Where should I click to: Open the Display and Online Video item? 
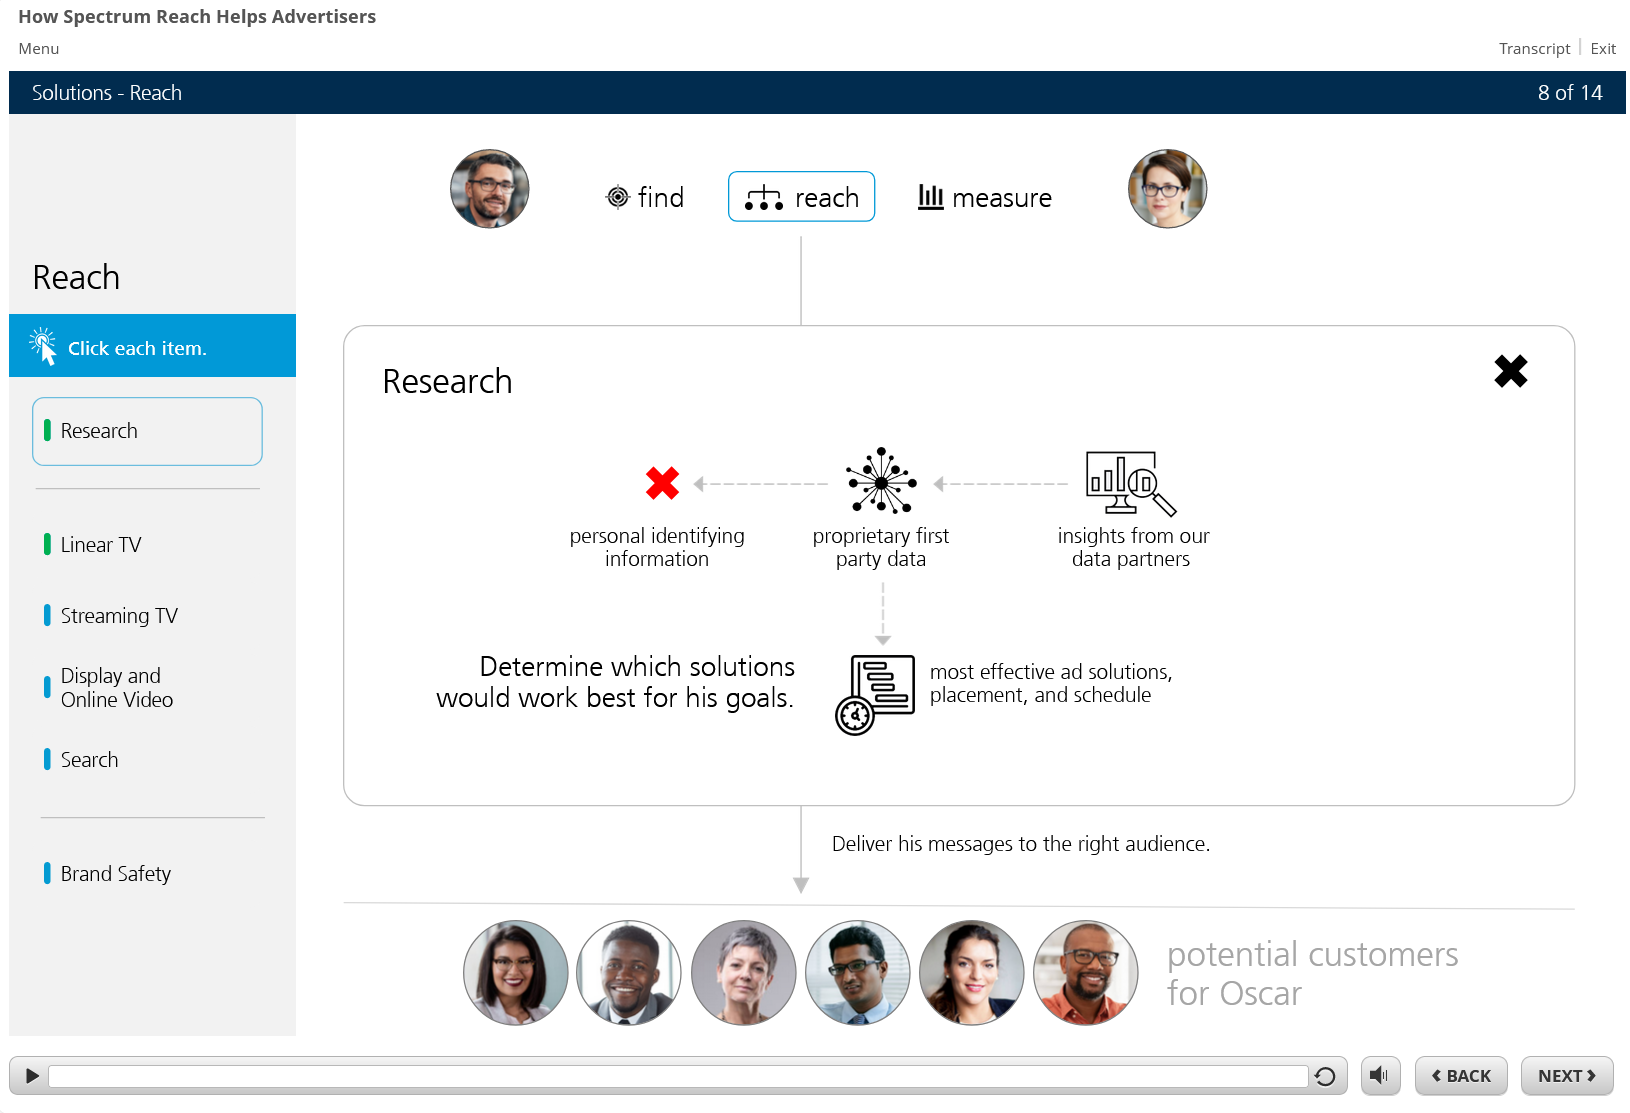coord(109,688)
